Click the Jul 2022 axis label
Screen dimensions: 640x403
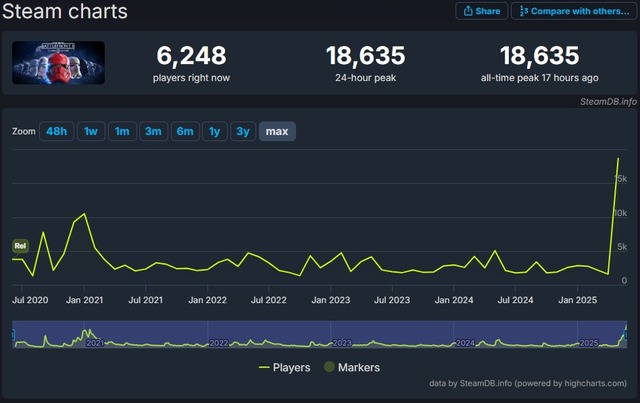click(269, 300)
